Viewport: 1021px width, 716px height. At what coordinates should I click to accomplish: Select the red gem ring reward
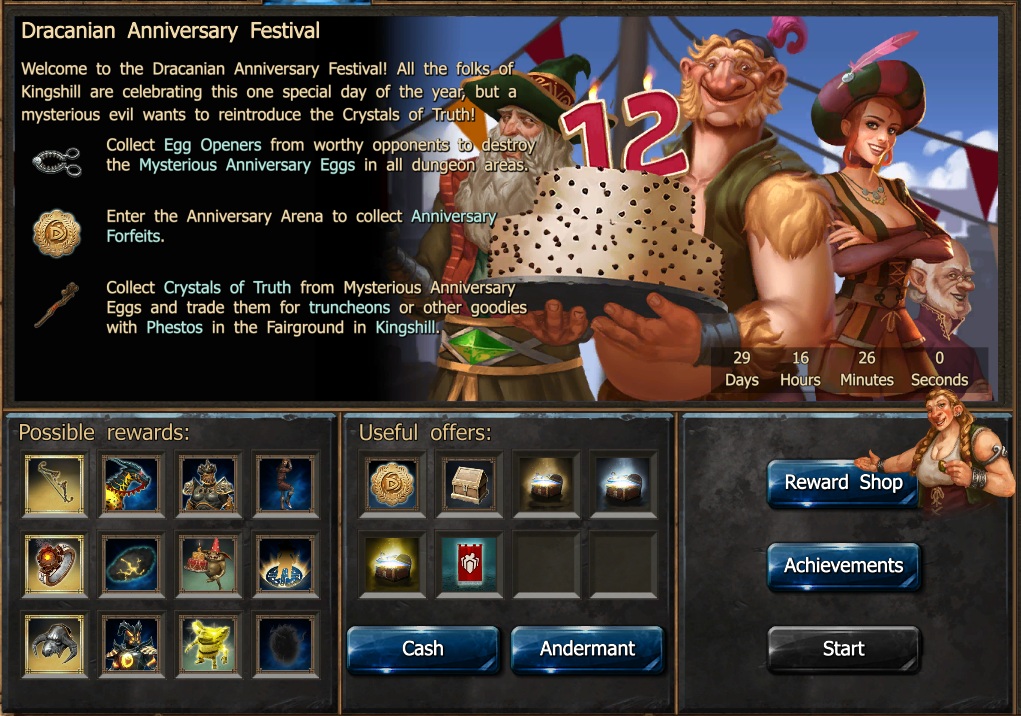54,564
